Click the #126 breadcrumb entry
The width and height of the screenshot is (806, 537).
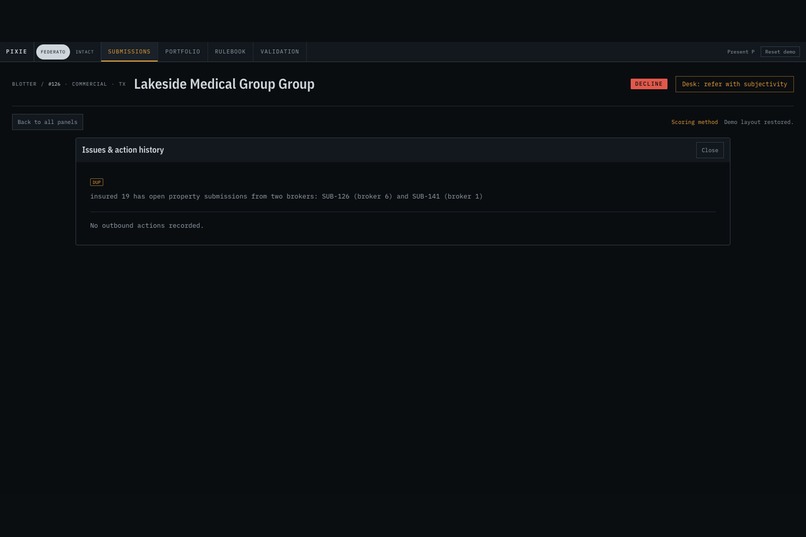point(54,84)
